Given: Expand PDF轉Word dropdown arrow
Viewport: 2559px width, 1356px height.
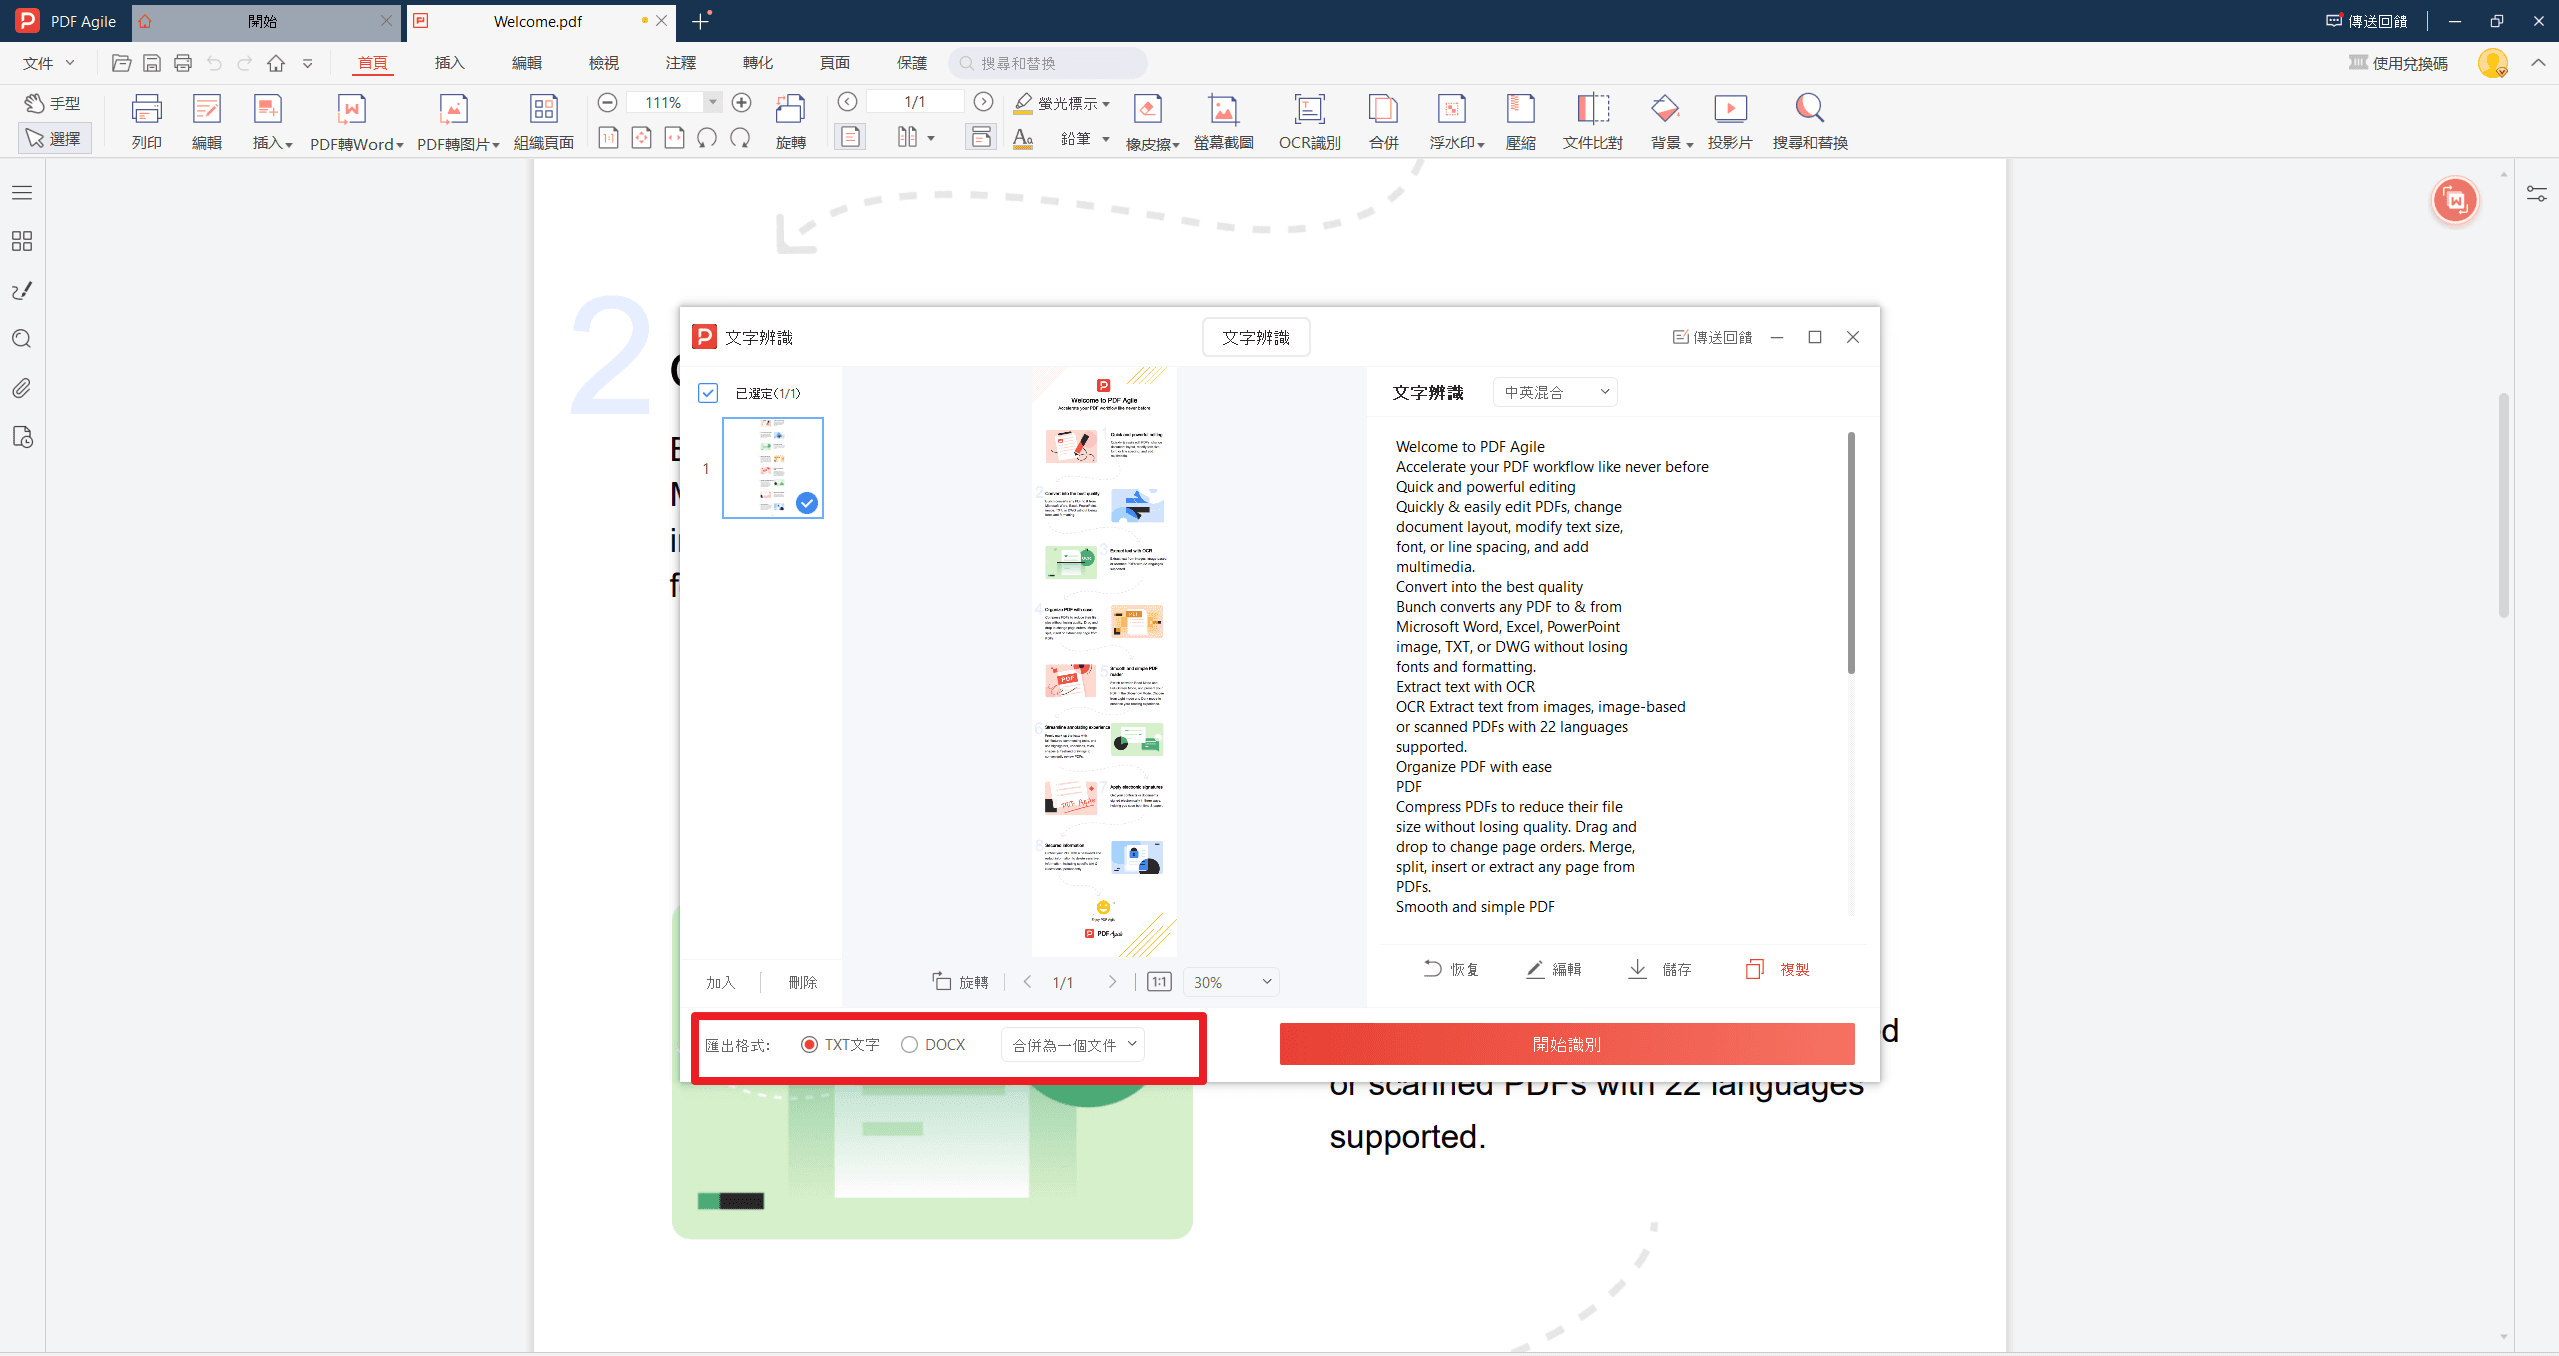Looking at the screenshot, I should [x=399, y=145].
